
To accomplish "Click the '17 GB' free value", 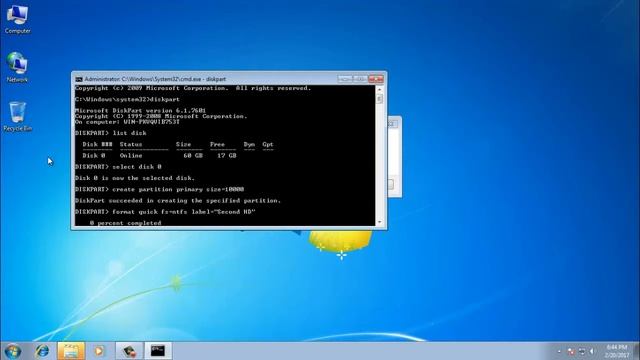I will coord(227,156).
